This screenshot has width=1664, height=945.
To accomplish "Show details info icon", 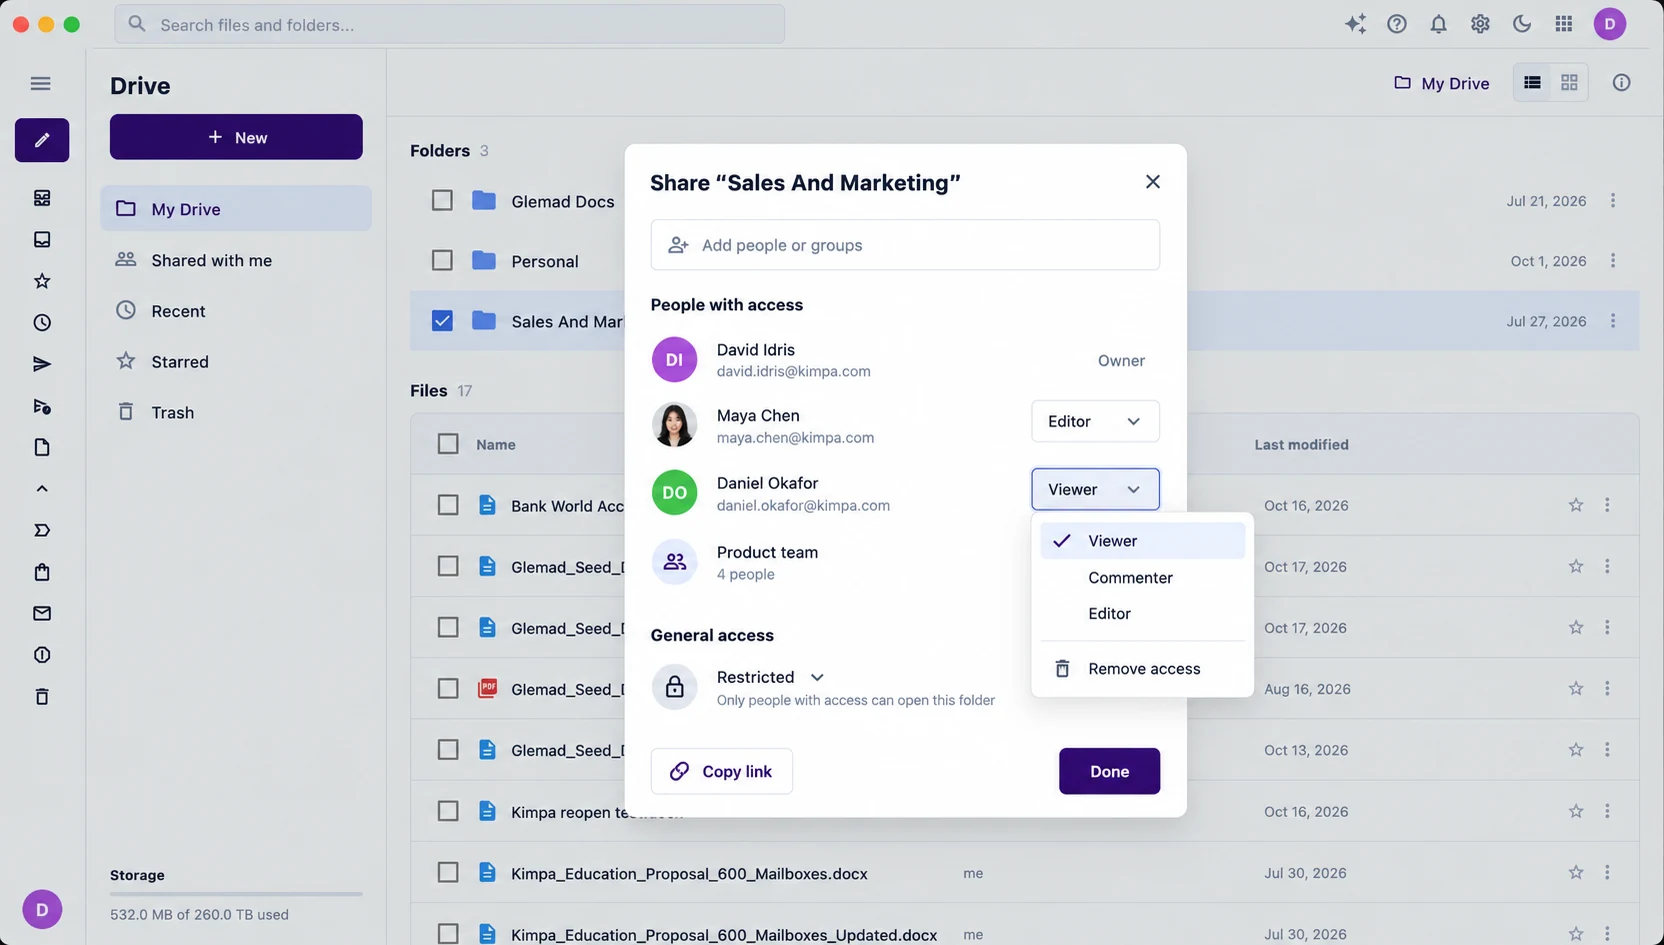I will [x=1621, y=83].
